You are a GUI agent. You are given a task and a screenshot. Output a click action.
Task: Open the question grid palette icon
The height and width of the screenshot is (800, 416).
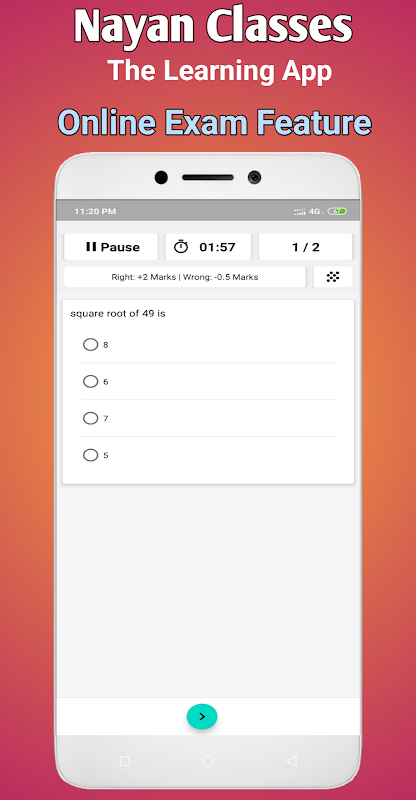pyautogui.click(x=333, y=277)
